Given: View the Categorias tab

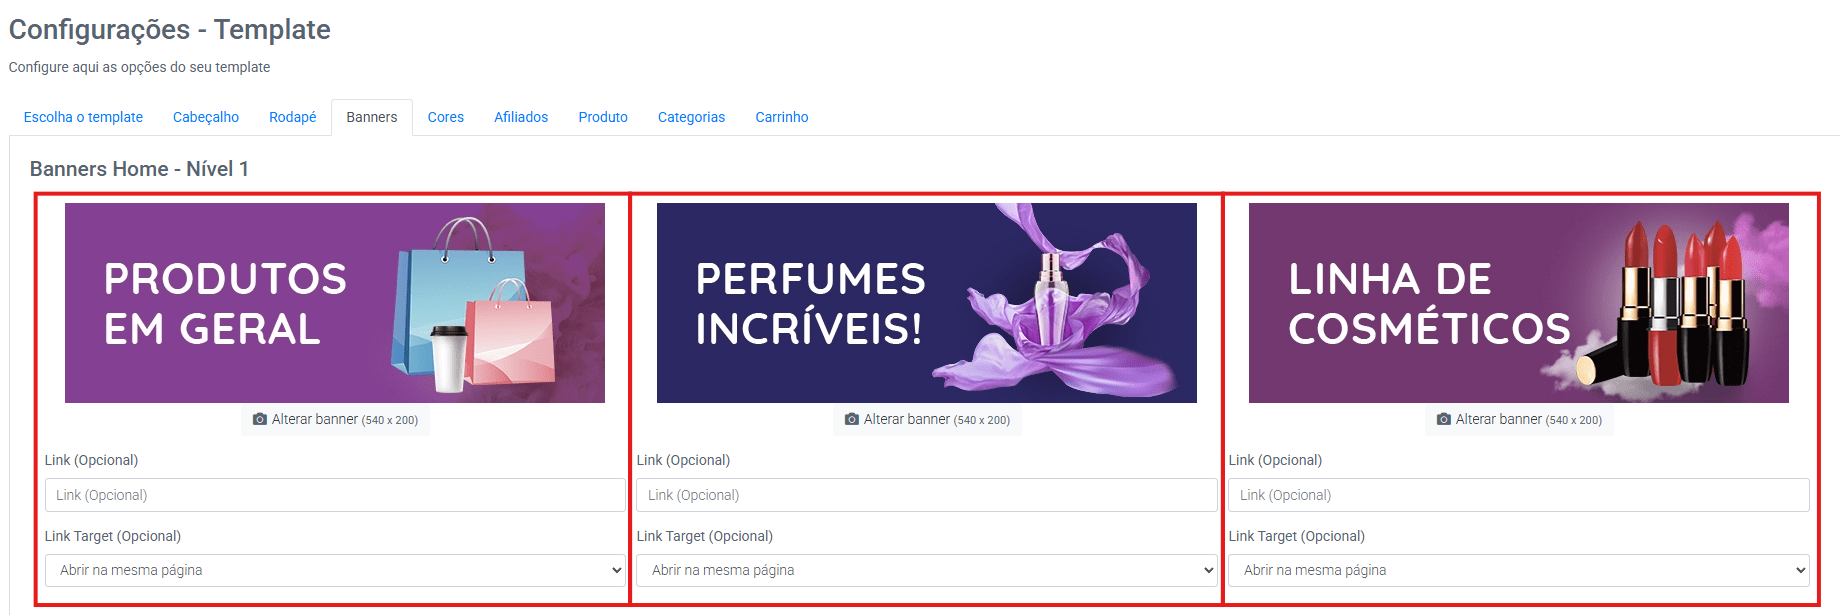Looking at the screenshot, I should click(692, 117).
